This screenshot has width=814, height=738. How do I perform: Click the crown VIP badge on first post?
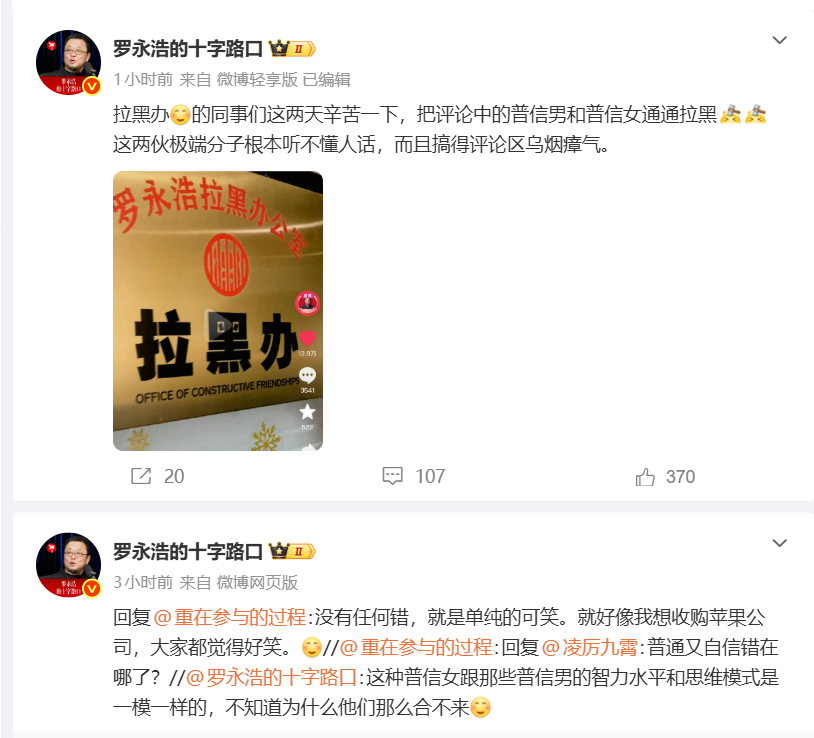292,49
